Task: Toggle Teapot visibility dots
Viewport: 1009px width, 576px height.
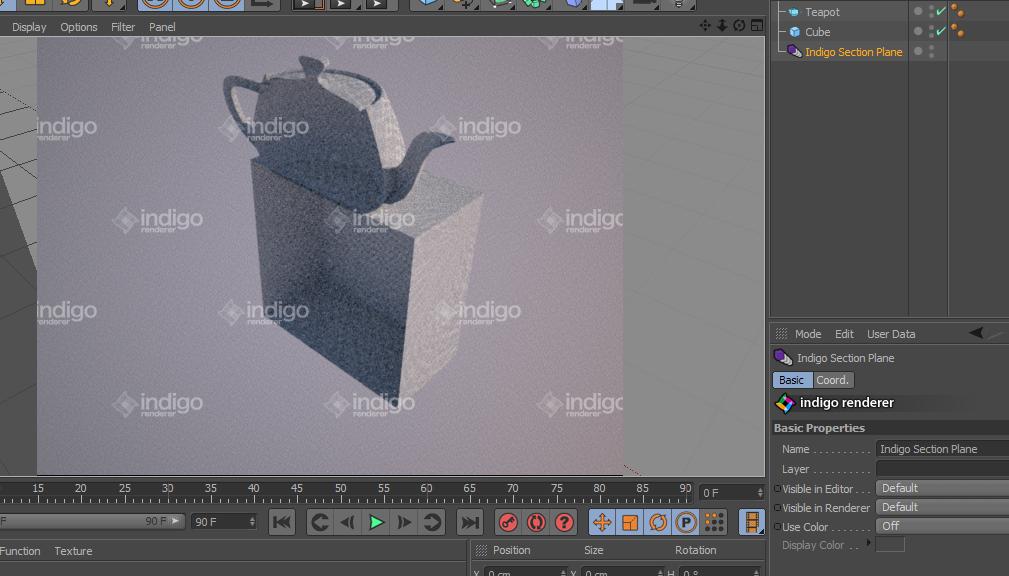Action: coord(931,12)
